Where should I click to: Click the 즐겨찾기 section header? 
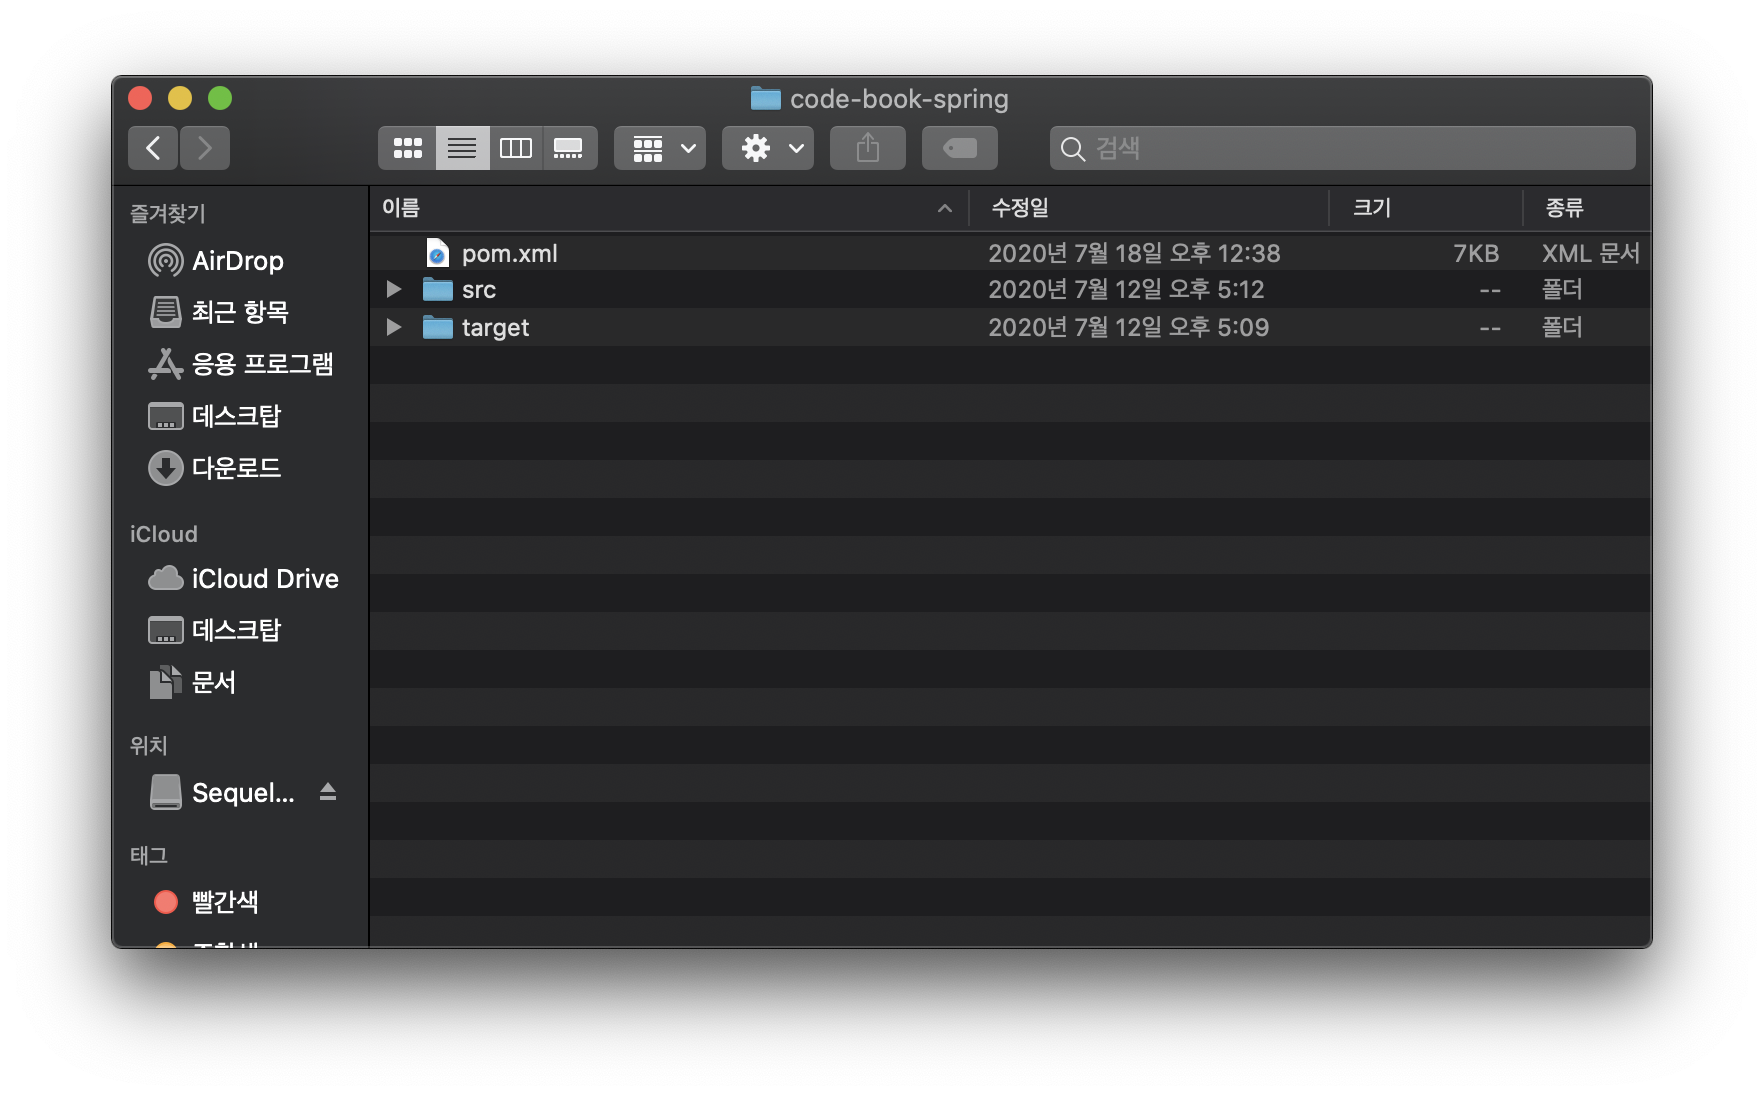(x=168, y=213)
